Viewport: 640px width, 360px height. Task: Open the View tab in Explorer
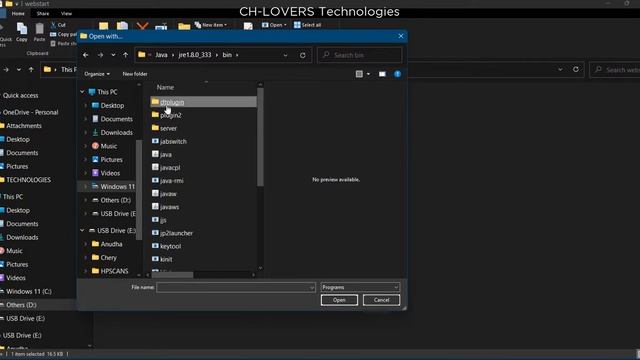[x=66, y=13]
